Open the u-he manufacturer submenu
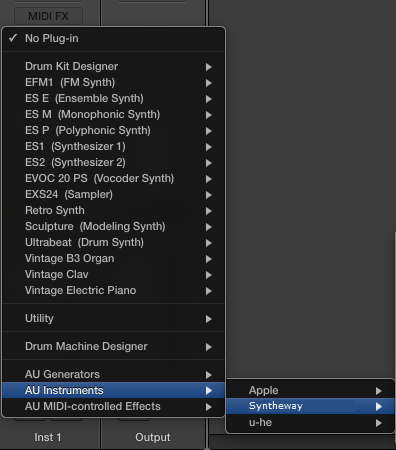The height and width of the screenshot is (450, 396). pyautogui.click(x=310, y=422)
